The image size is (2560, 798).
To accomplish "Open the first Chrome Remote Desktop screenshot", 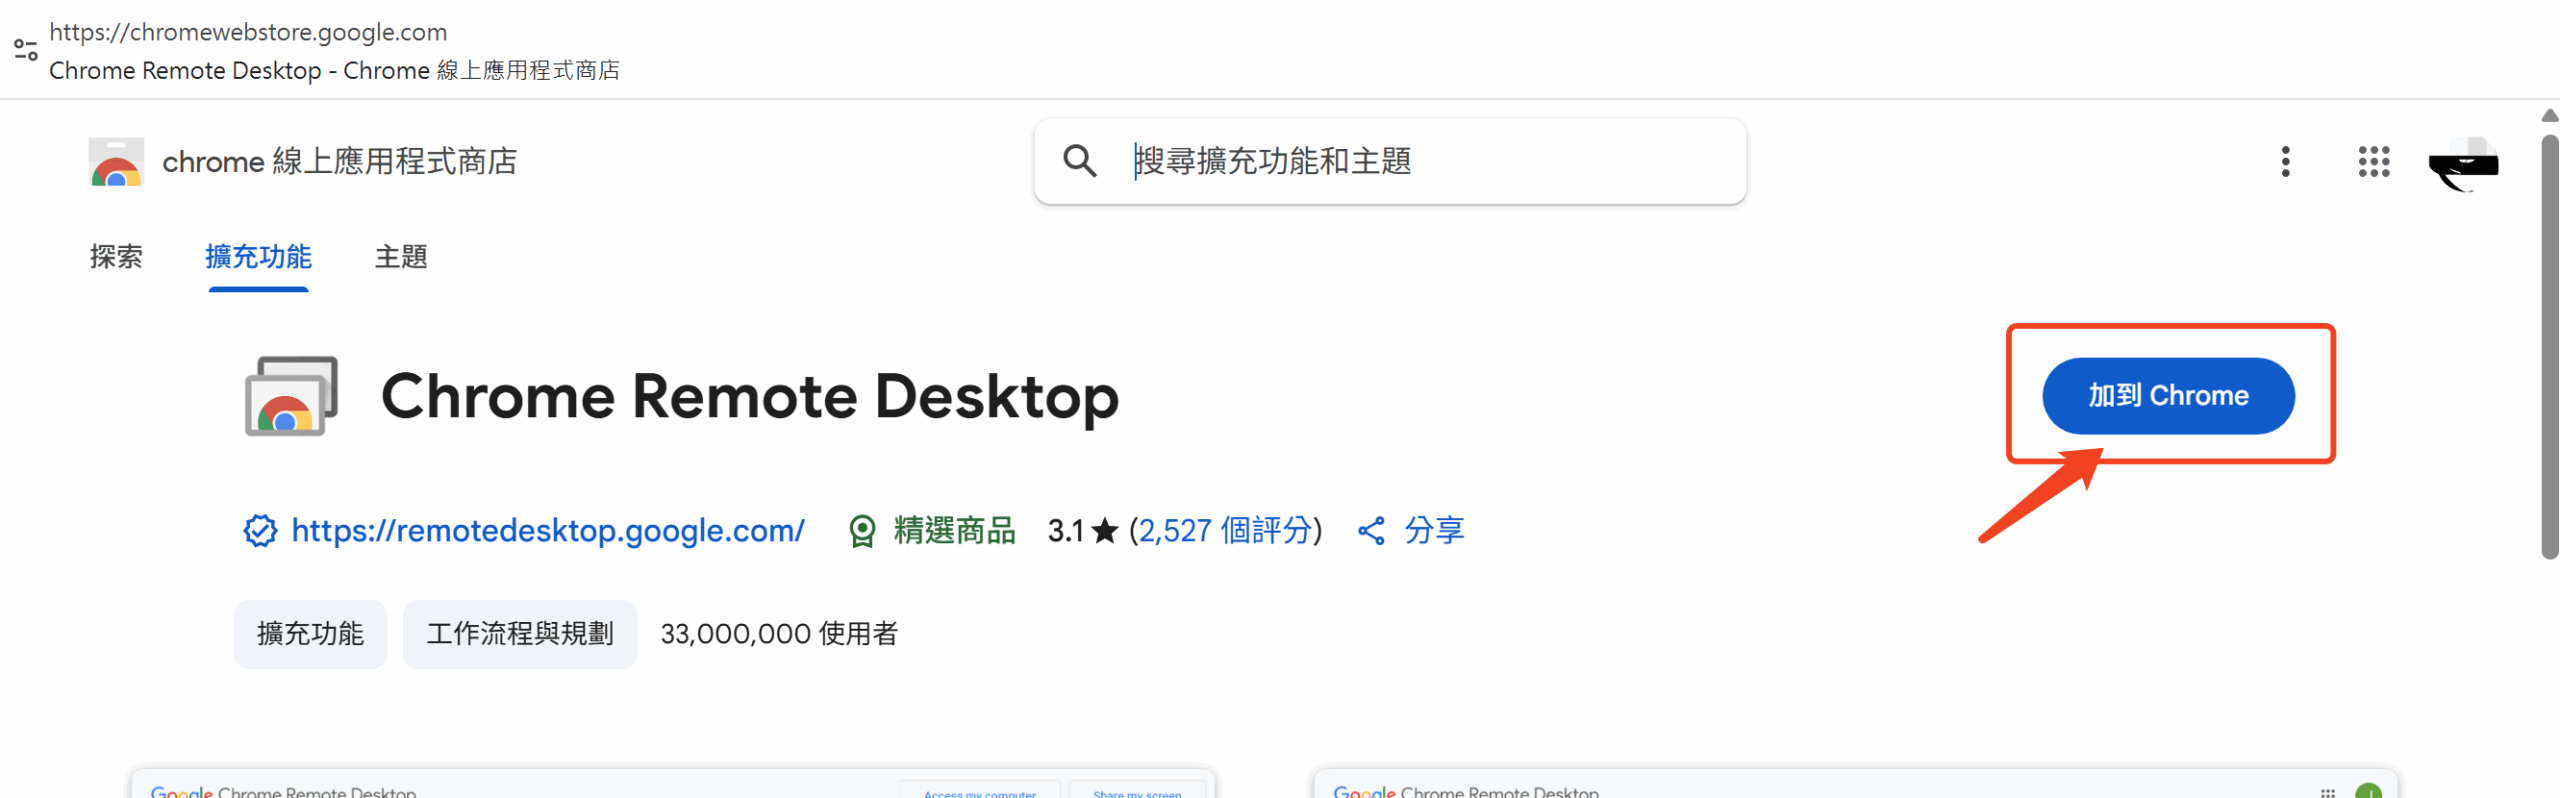I will [x=673, y=782].
